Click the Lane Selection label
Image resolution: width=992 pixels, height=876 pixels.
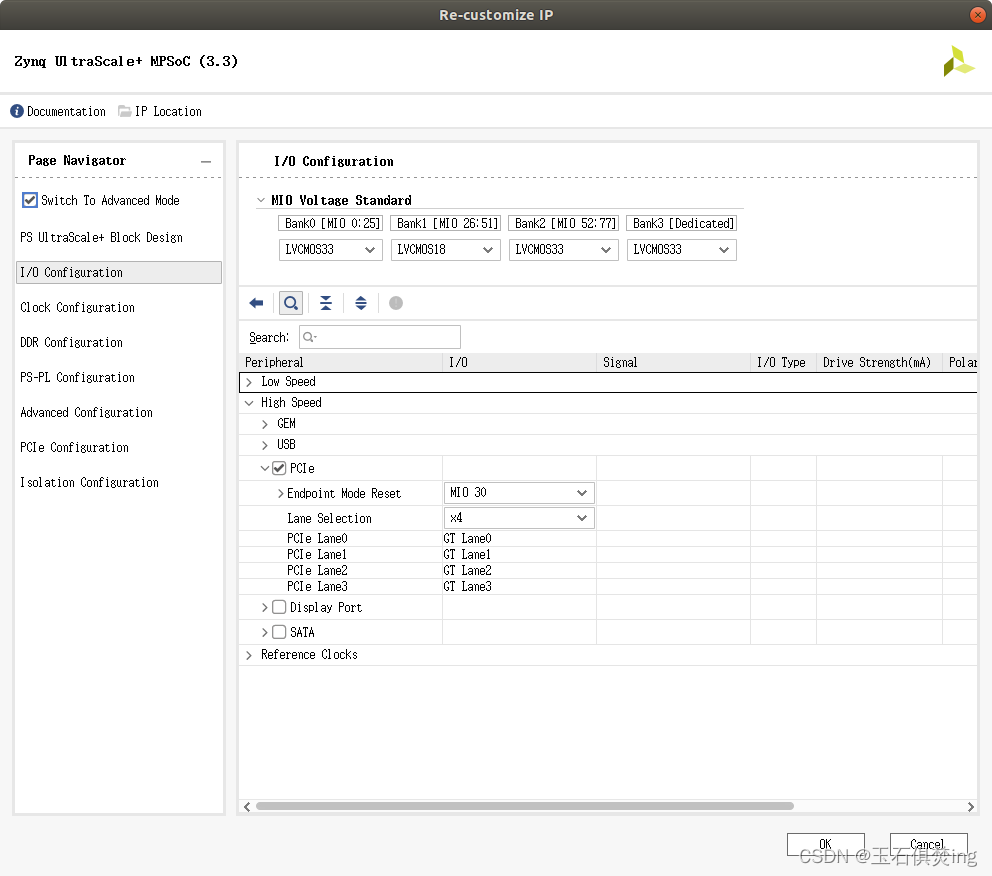coord(329,519)
